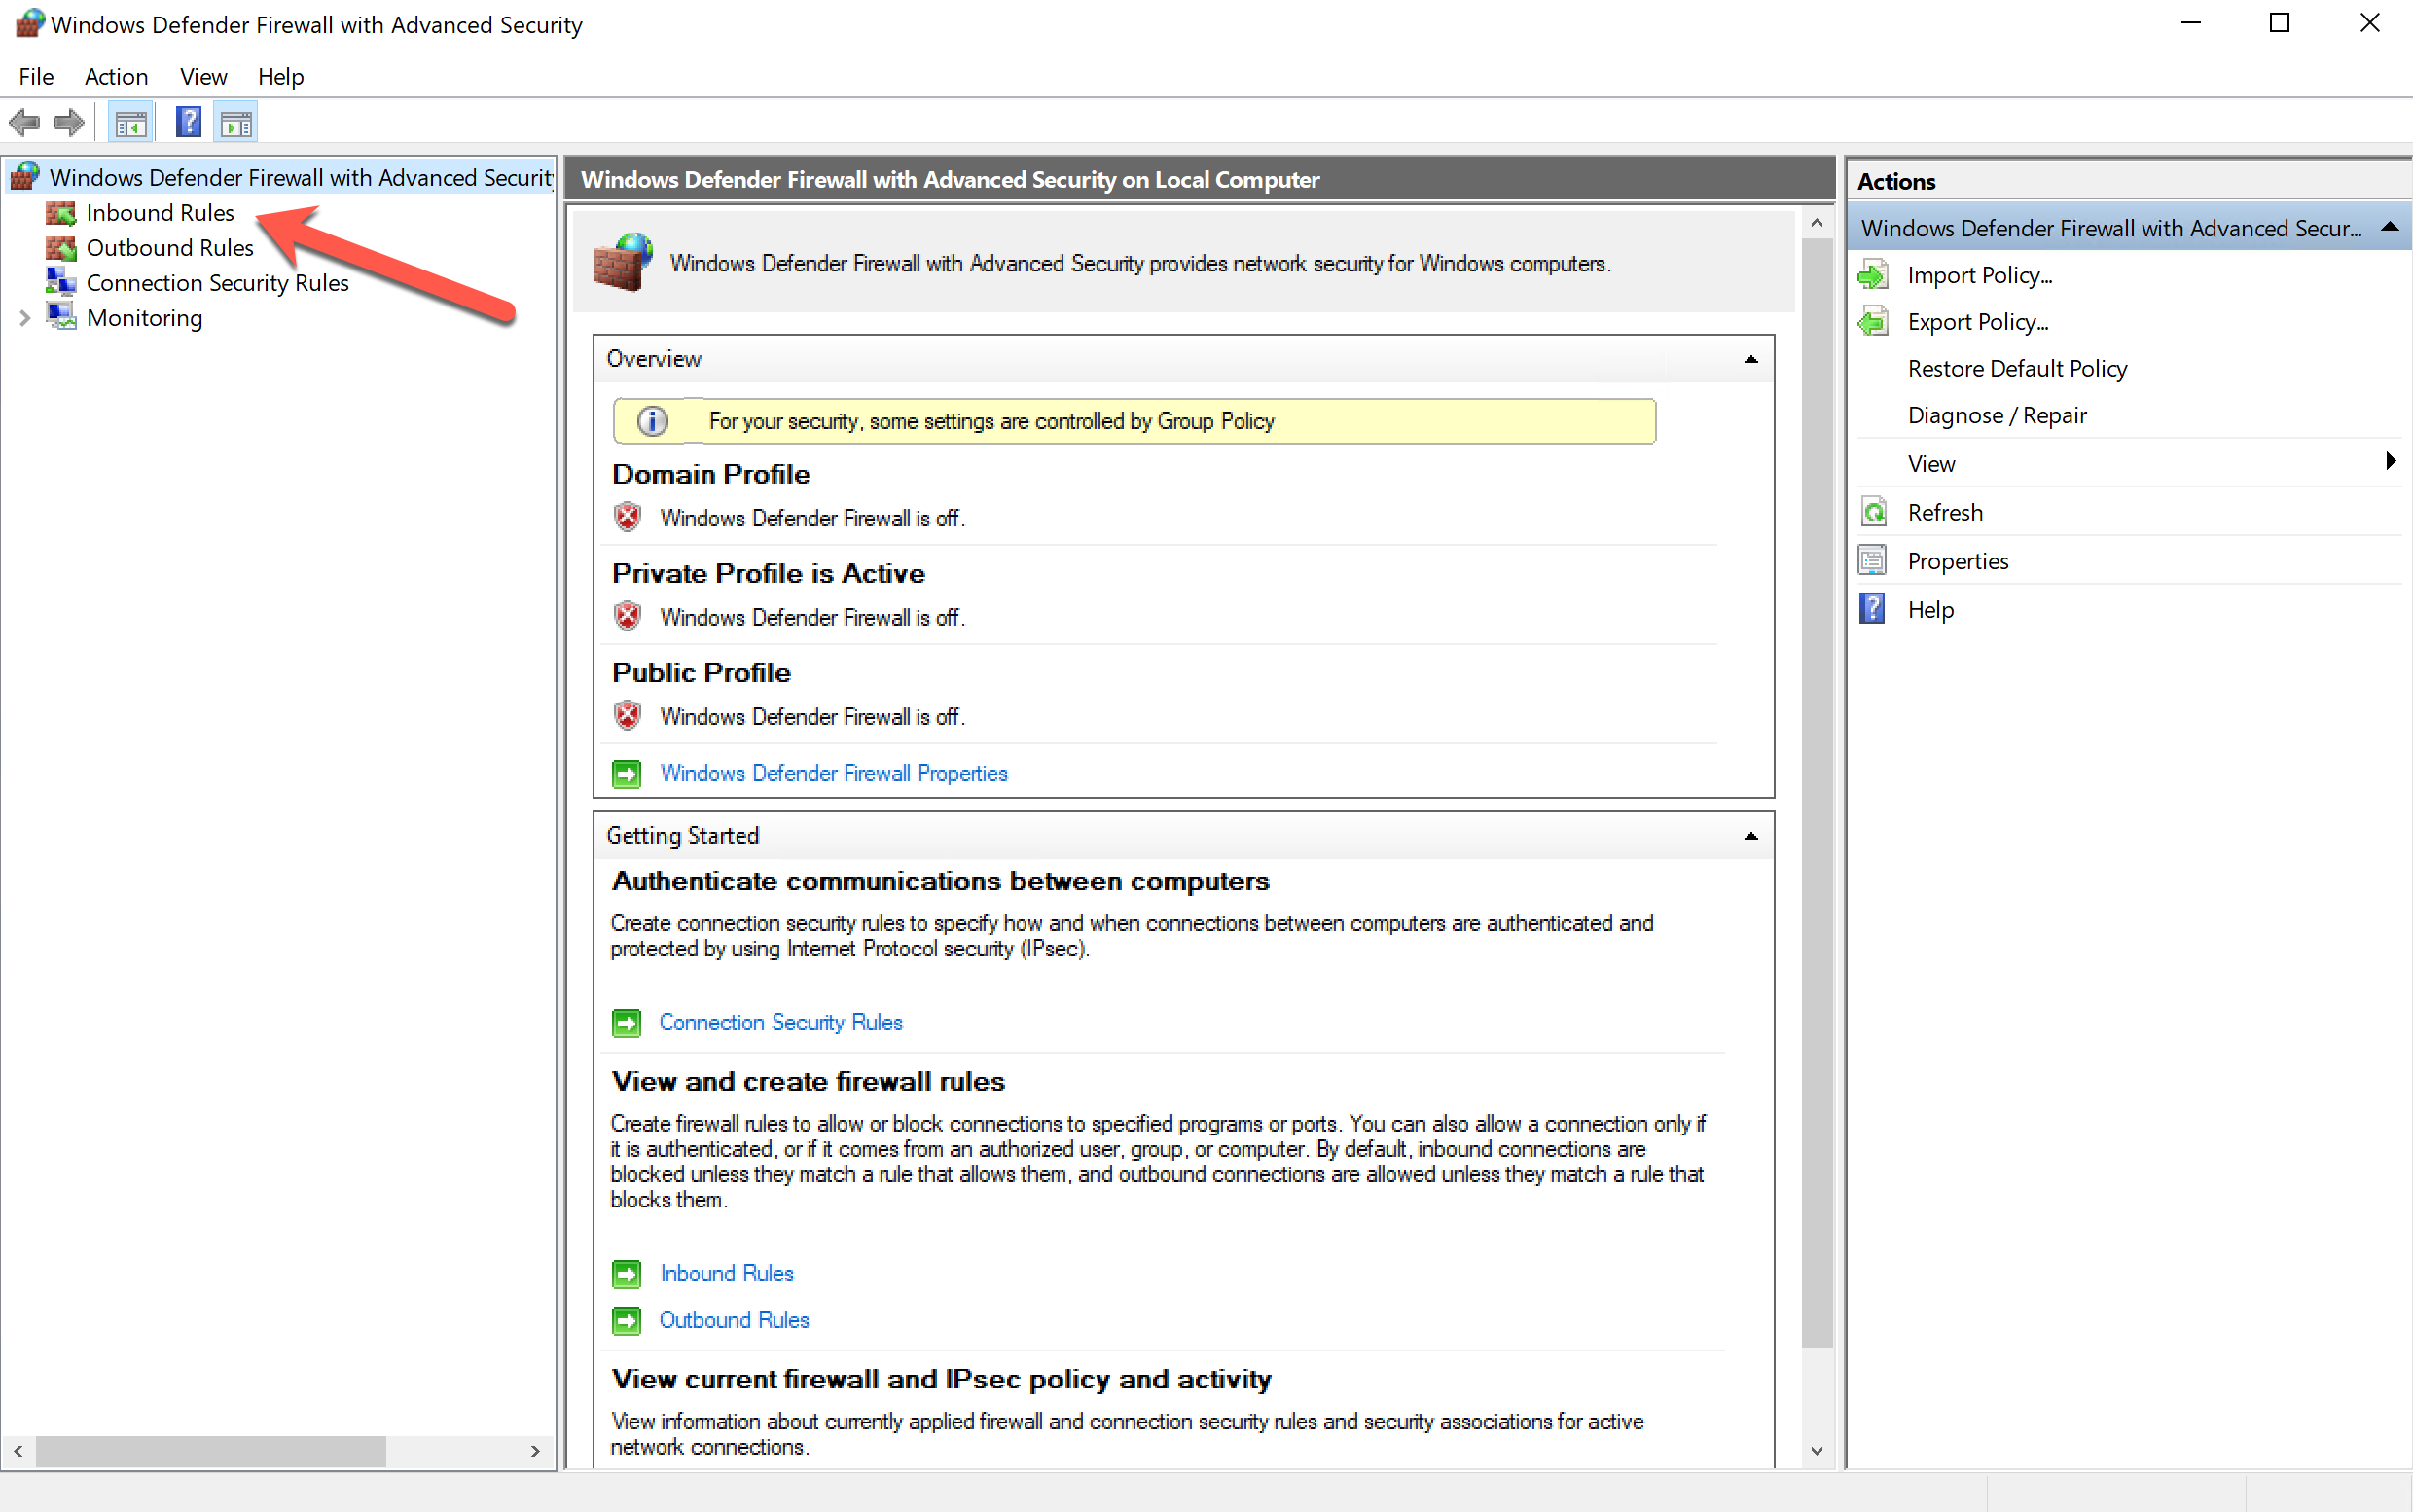The width and height of the screenshot is (2413, 1512).
Task: Click the Import Policy icon
Action: [1872, 275]
